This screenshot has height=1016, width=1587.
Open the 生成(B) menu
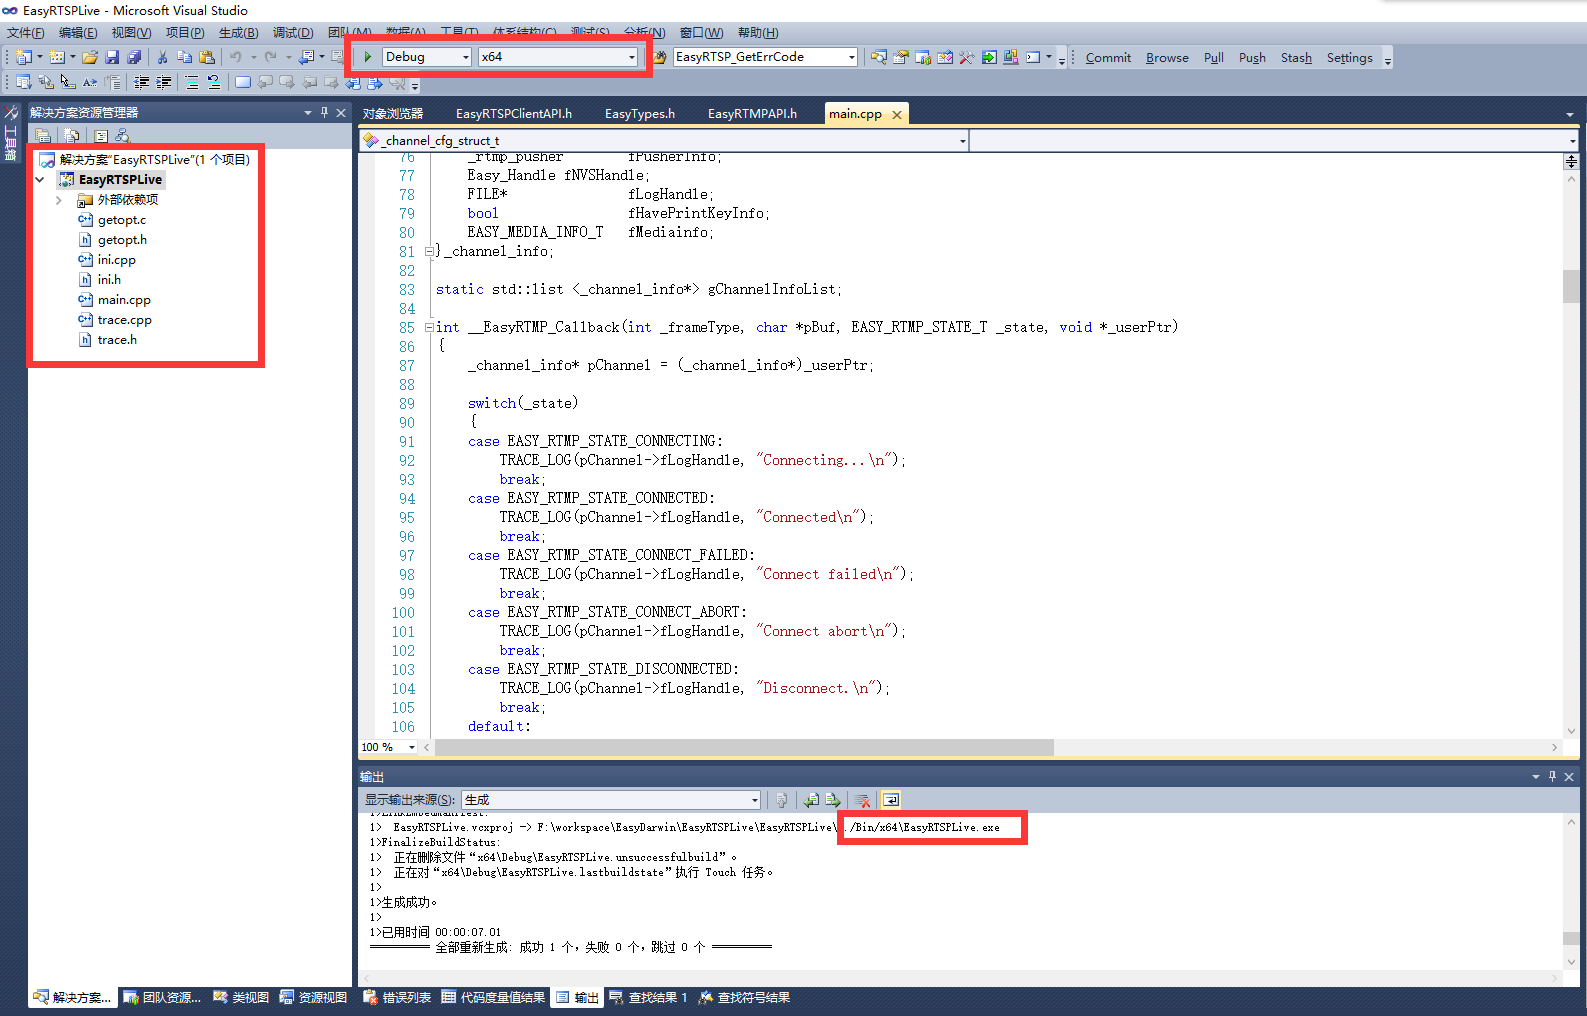click(x=238, y=33)
